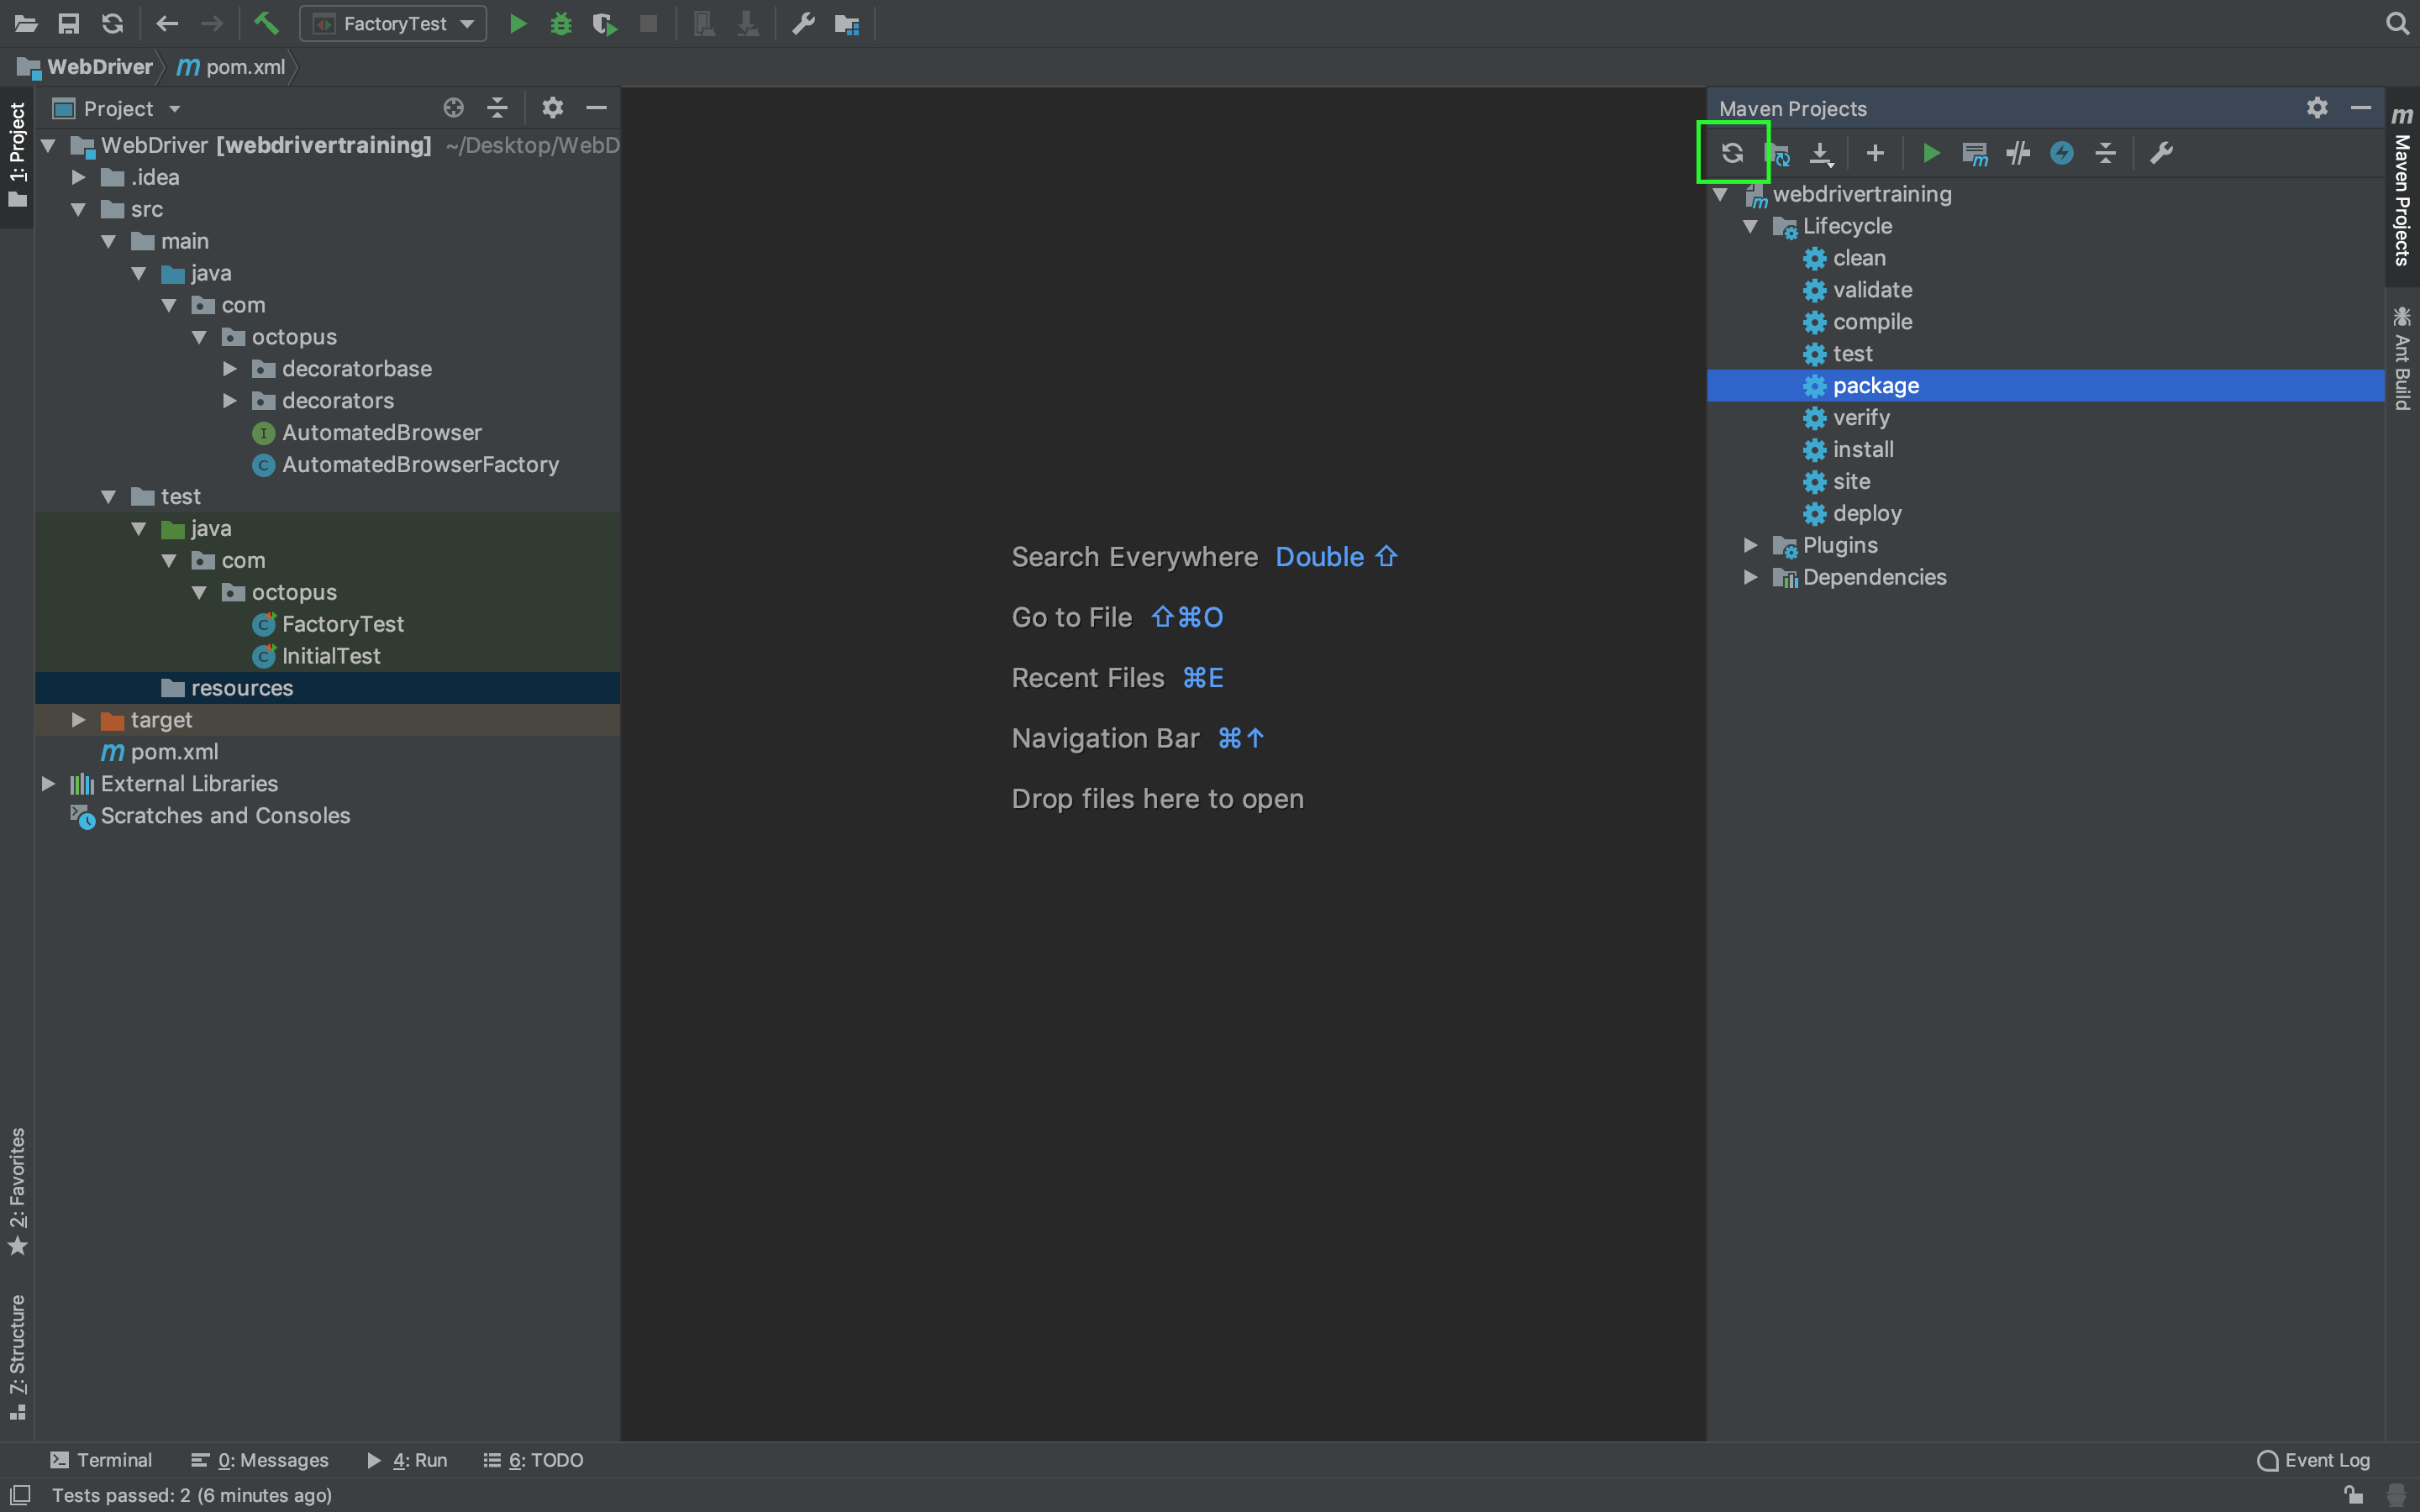Open the FactoryTest run configuration dropdown
This screenshot has width=2420, height=1512.
(393, 23)
